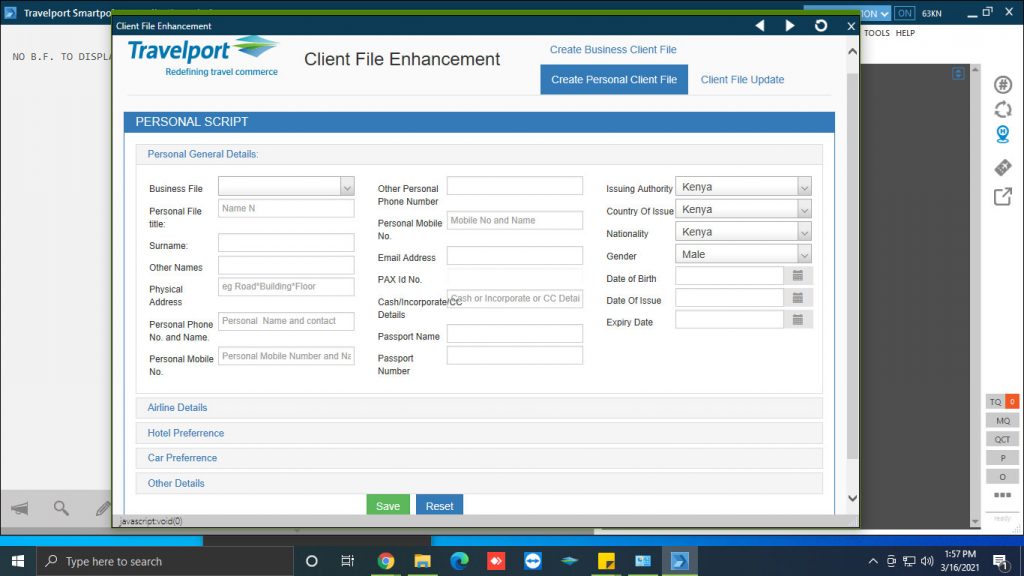Click the taskbar search box
The width and height of the screenshot is (1024, 576).
(x=165, y=561)
